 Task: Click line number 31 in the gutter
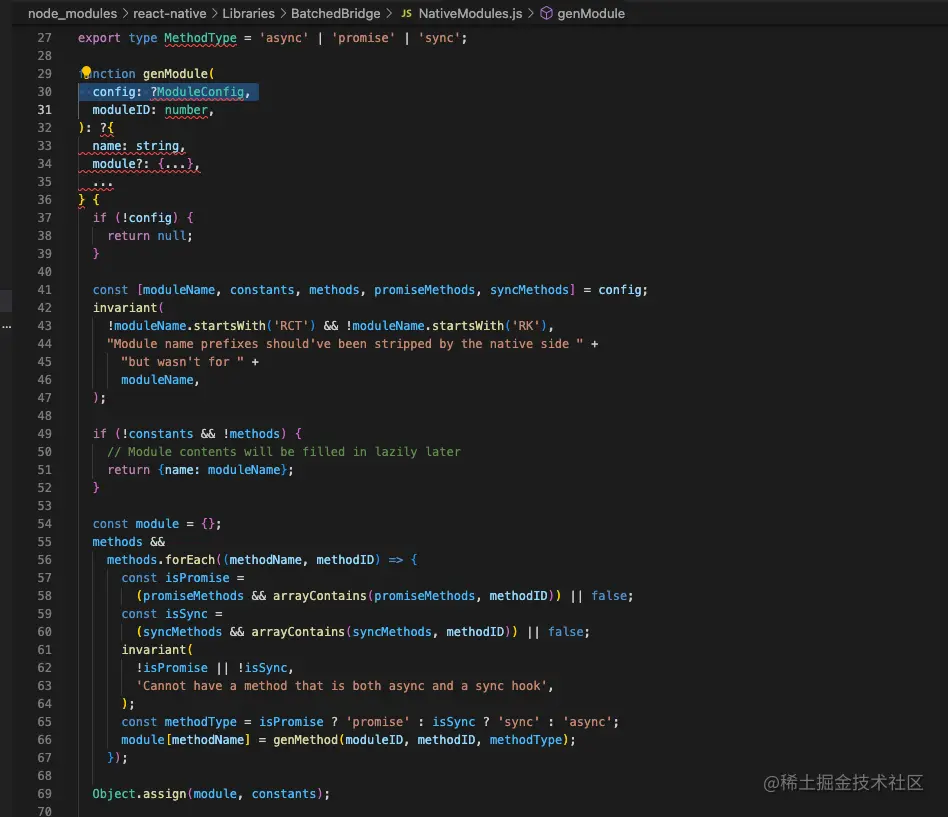tap(45, 110)
